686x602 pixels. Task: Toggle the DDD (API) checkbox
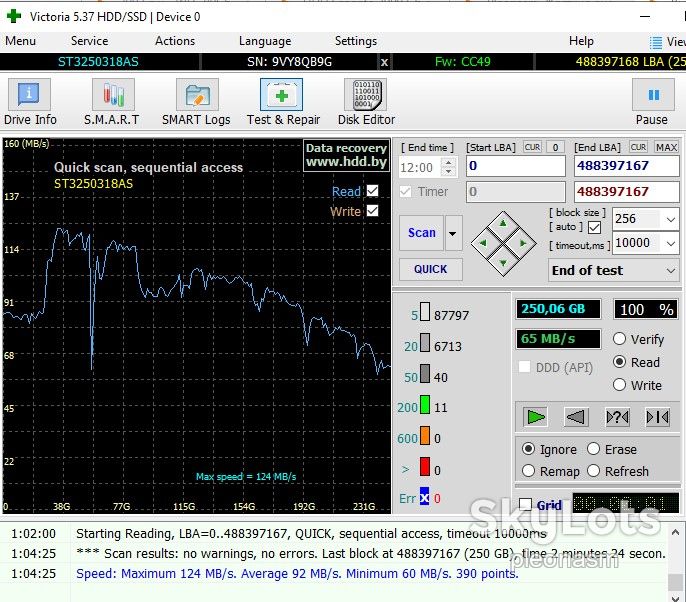point(524,367)
